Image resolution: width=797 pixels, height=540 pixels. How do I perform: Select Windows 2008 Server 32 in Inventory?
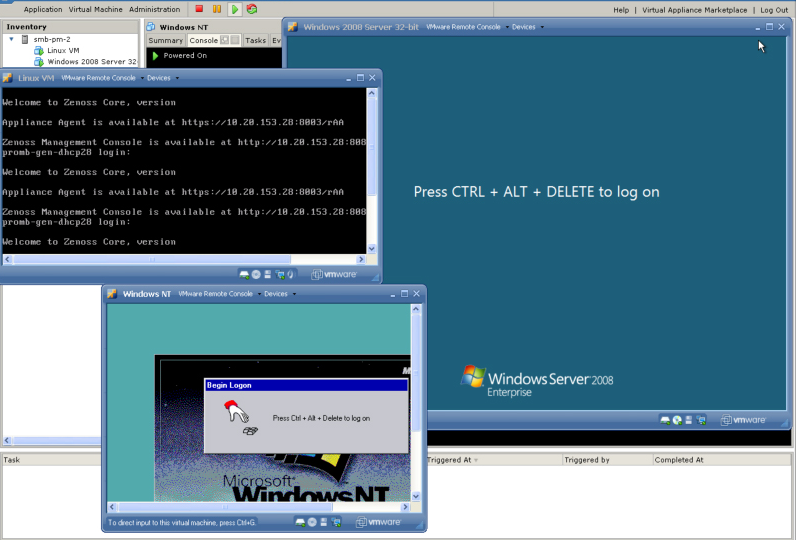click(x=92, y=62)
